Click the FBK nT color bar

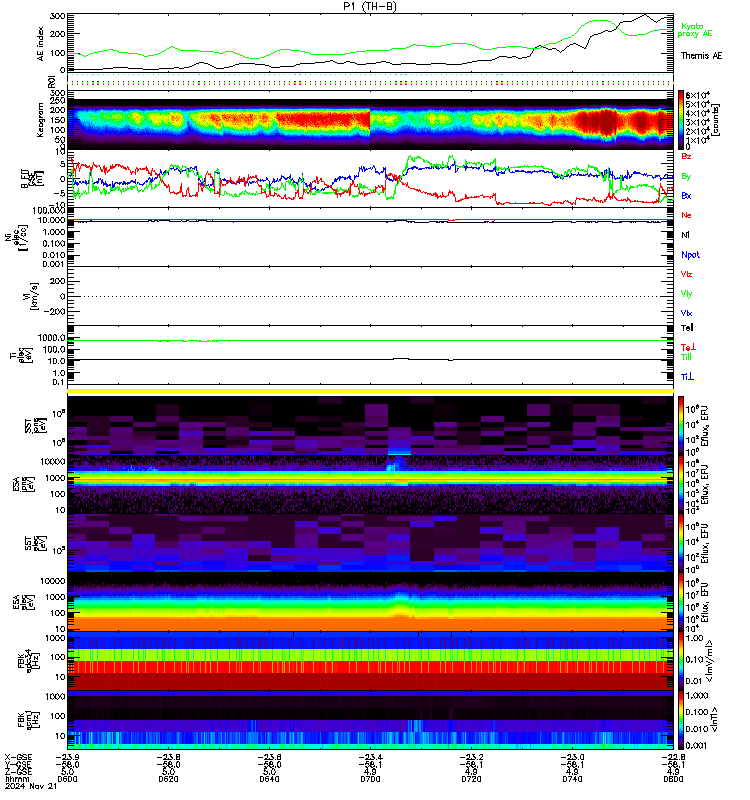point(681,720)
